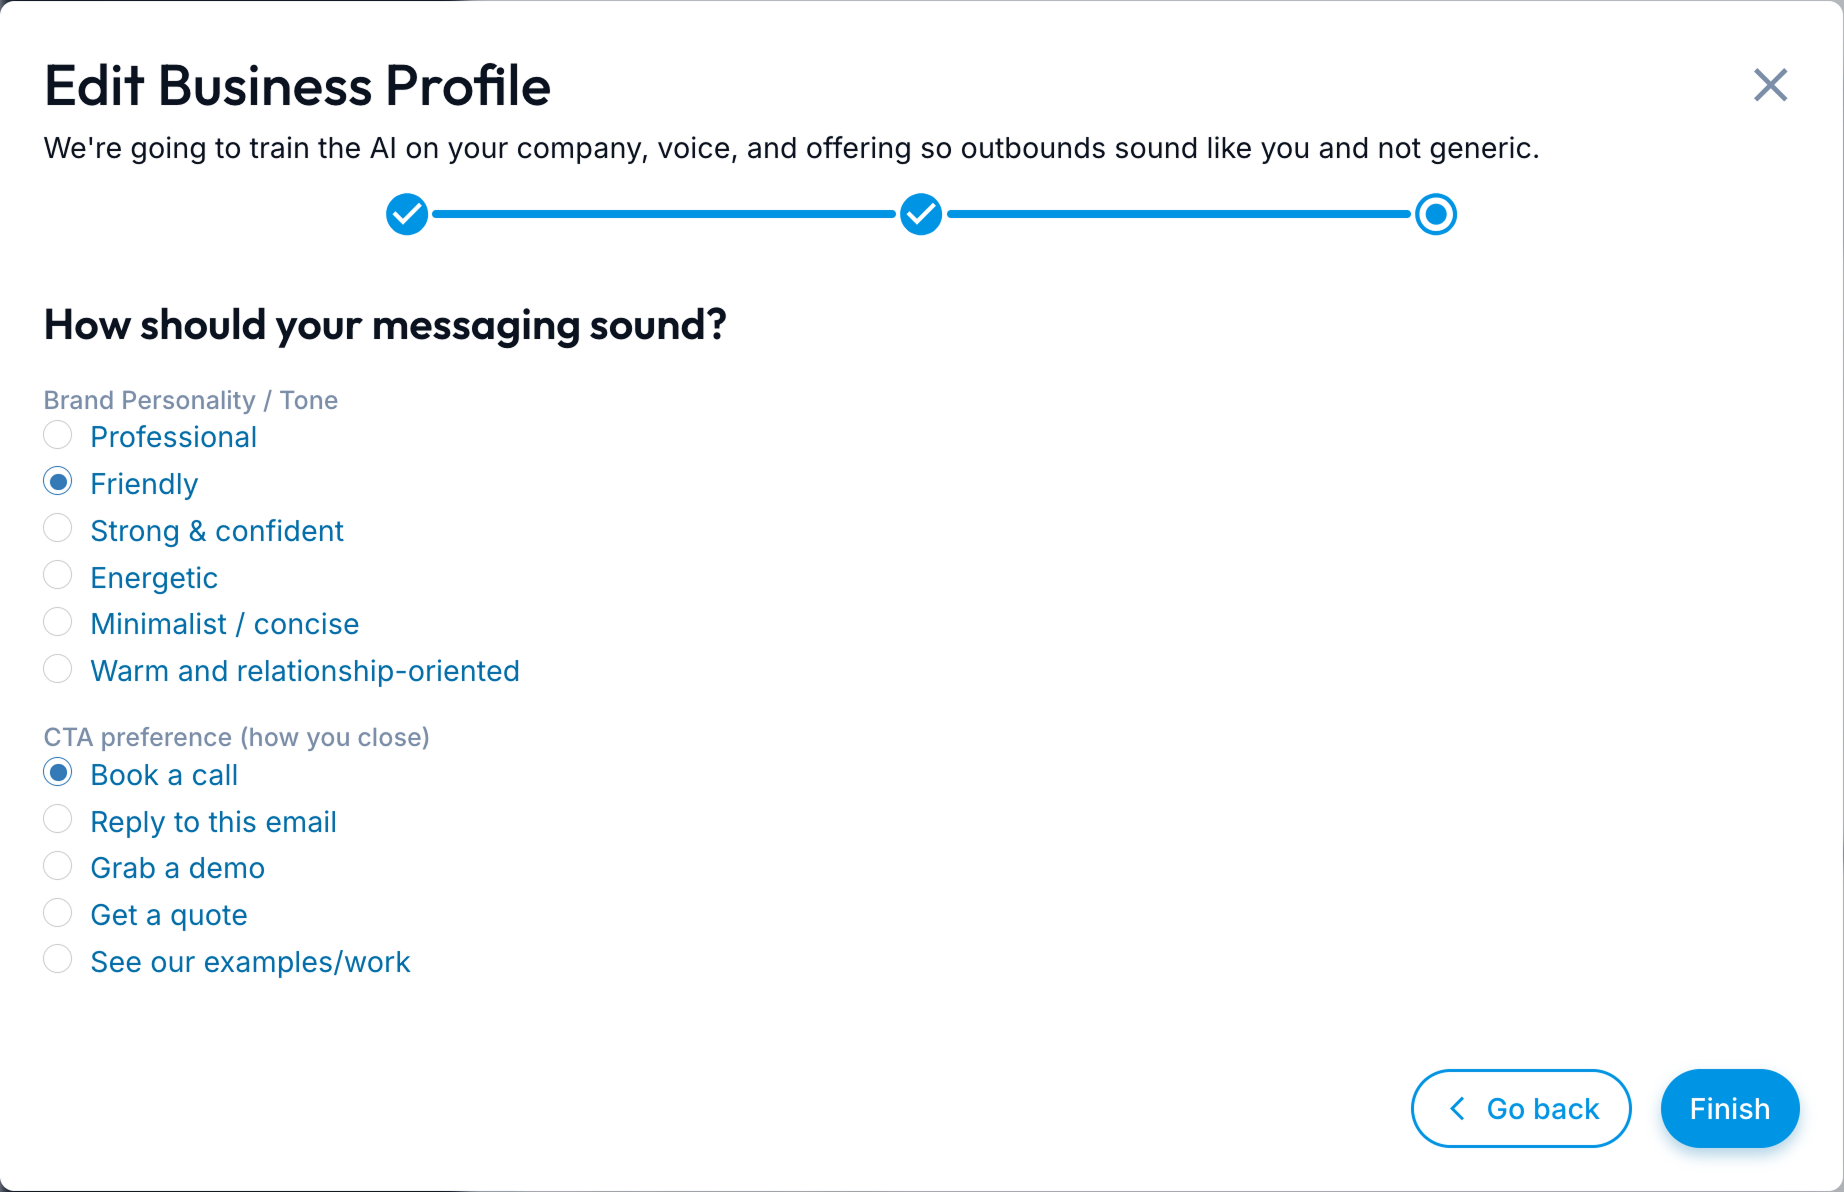This screenshot has width=1844, height=1192.
Task: Close the Edit Business Profile dialog
Action: click(x=1770, y=86)
